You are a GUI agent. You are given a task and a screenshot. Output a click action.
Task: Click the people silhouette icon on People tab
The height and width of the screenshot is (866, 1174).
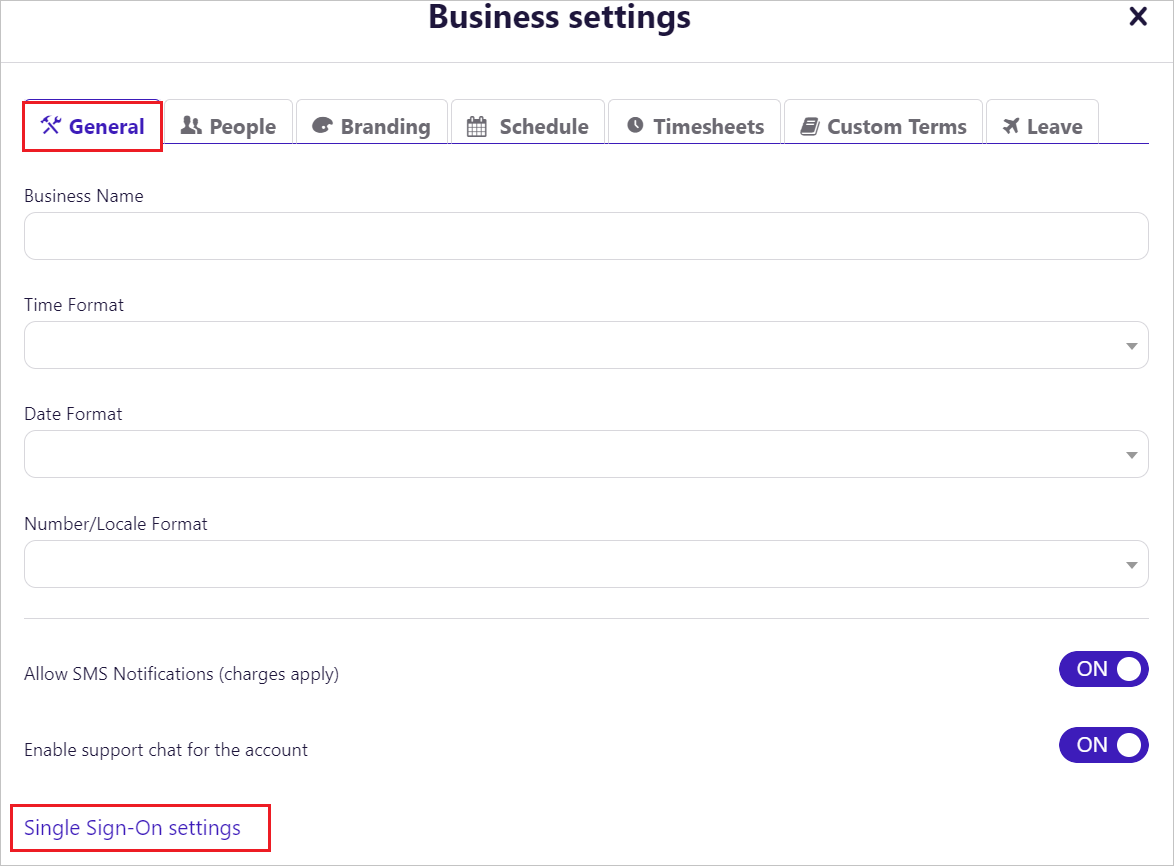point(191,125)
